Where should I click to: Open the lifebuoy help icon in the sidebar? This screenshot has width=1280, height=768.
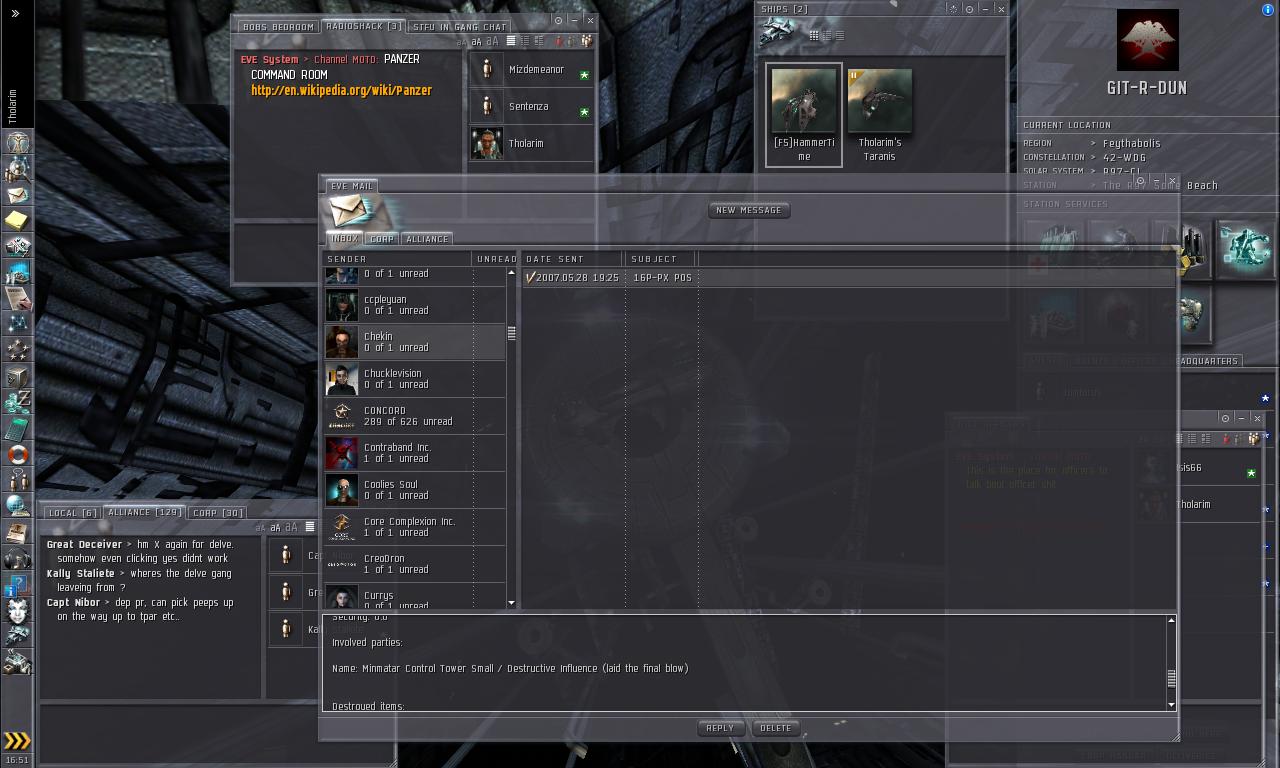click(18, 454)
